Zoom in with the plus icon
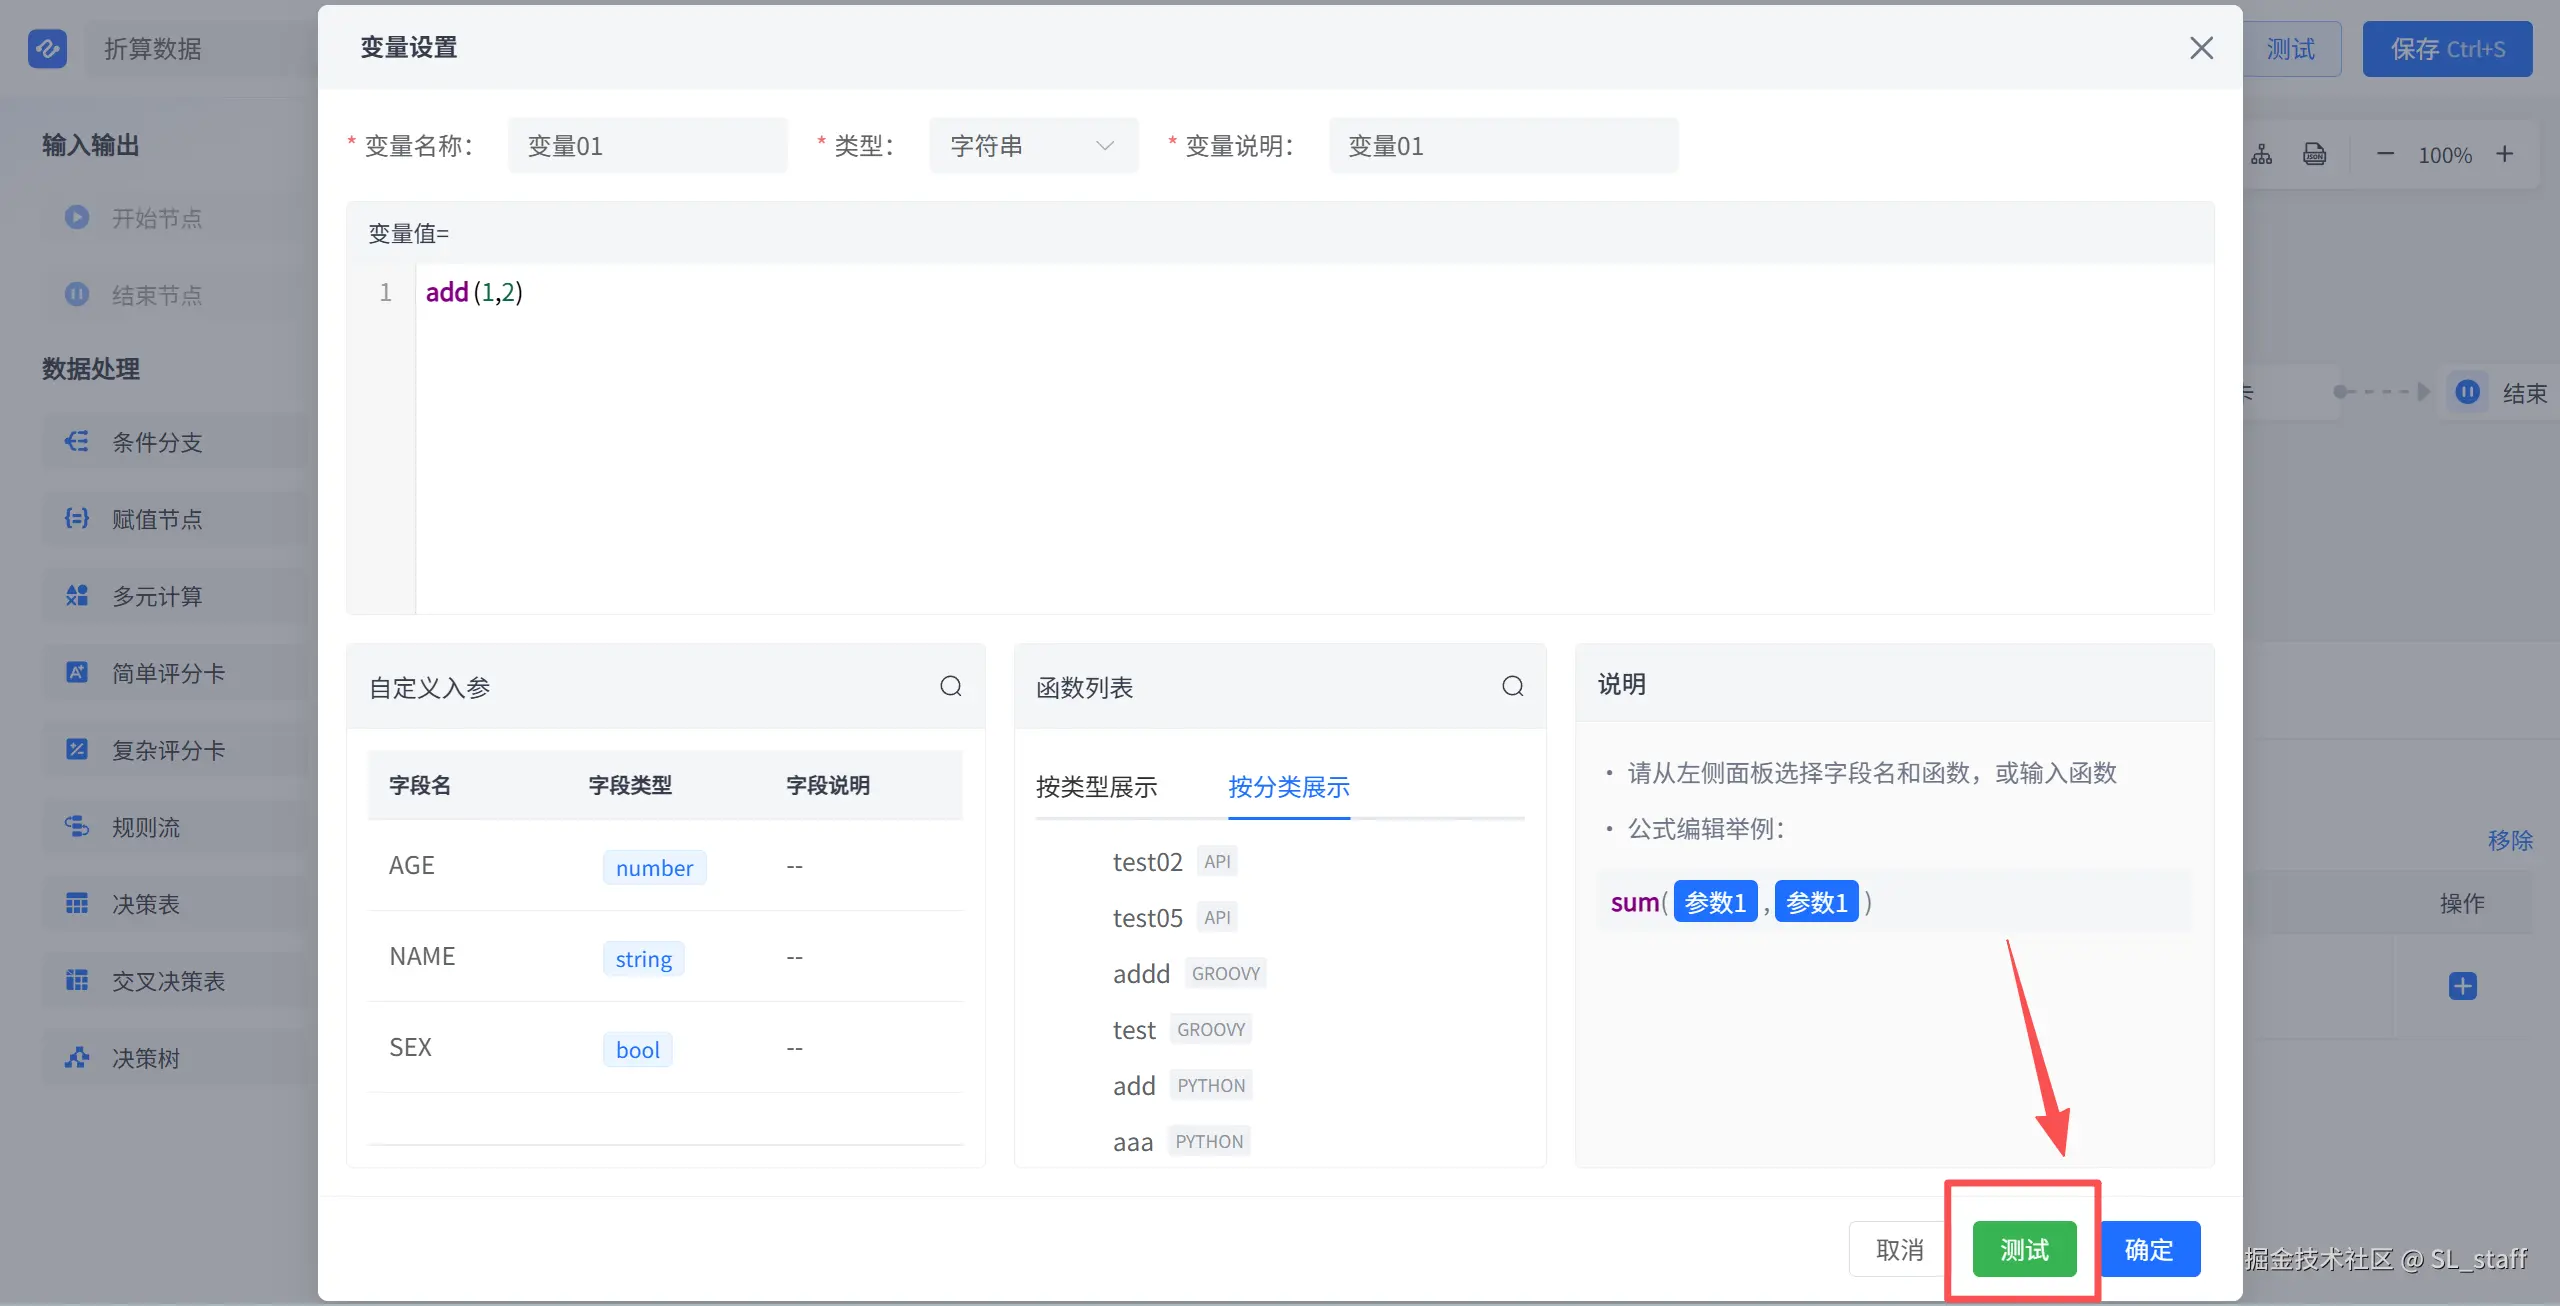 point(2504,154)
